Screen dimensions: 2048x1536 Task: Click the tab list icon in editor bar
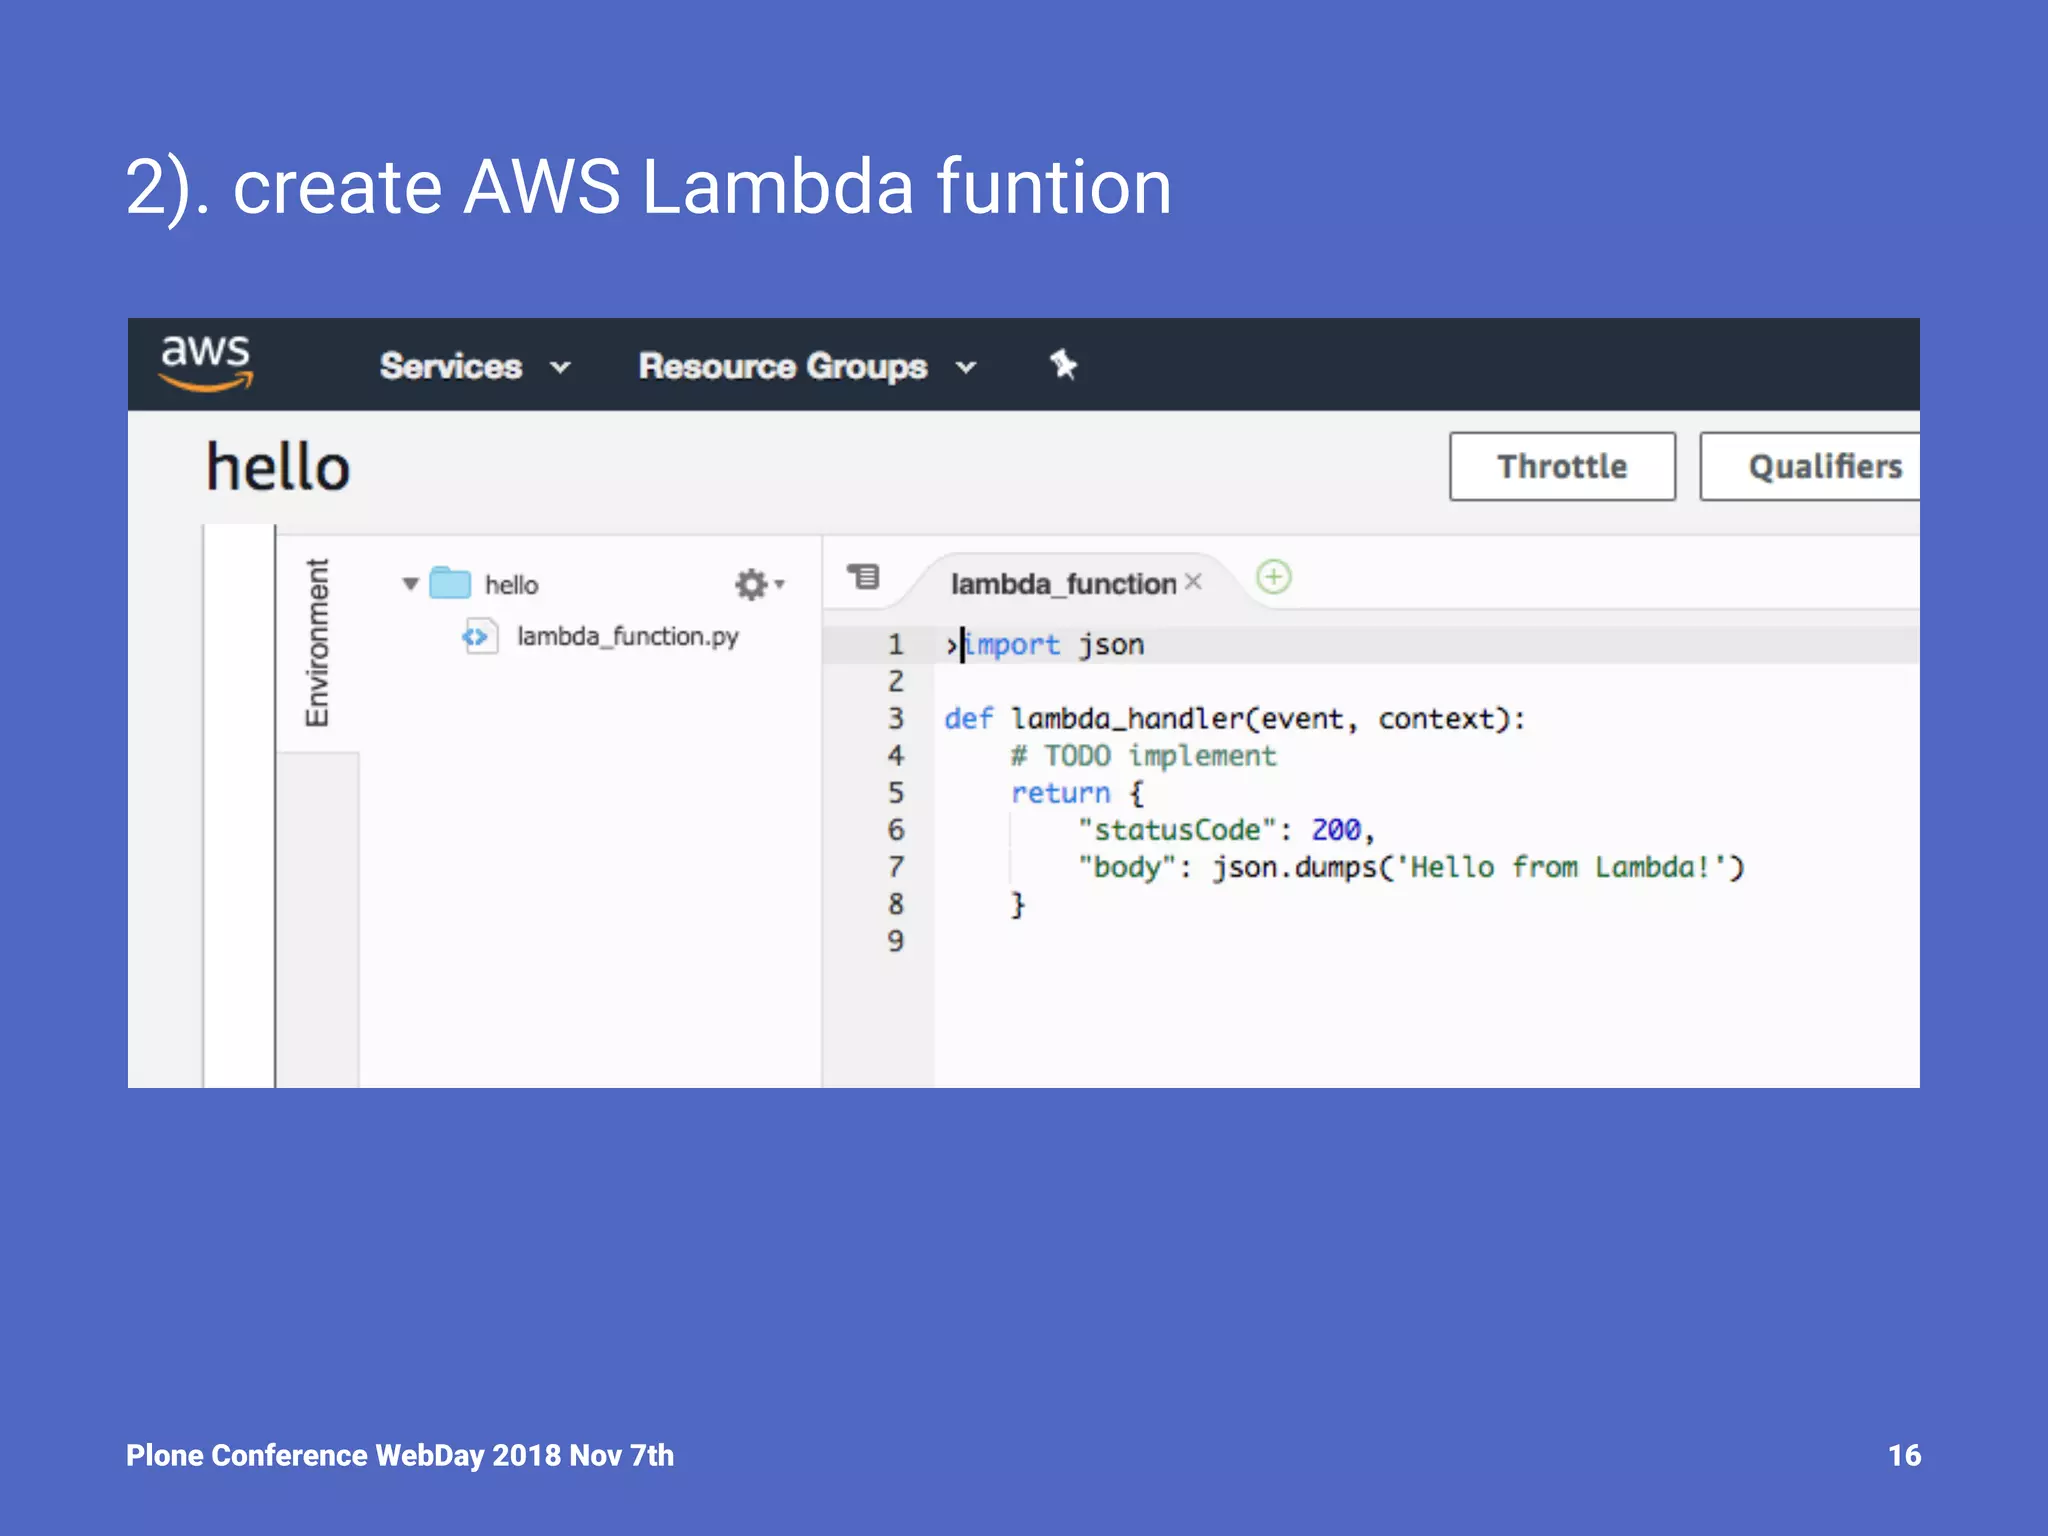863,577
